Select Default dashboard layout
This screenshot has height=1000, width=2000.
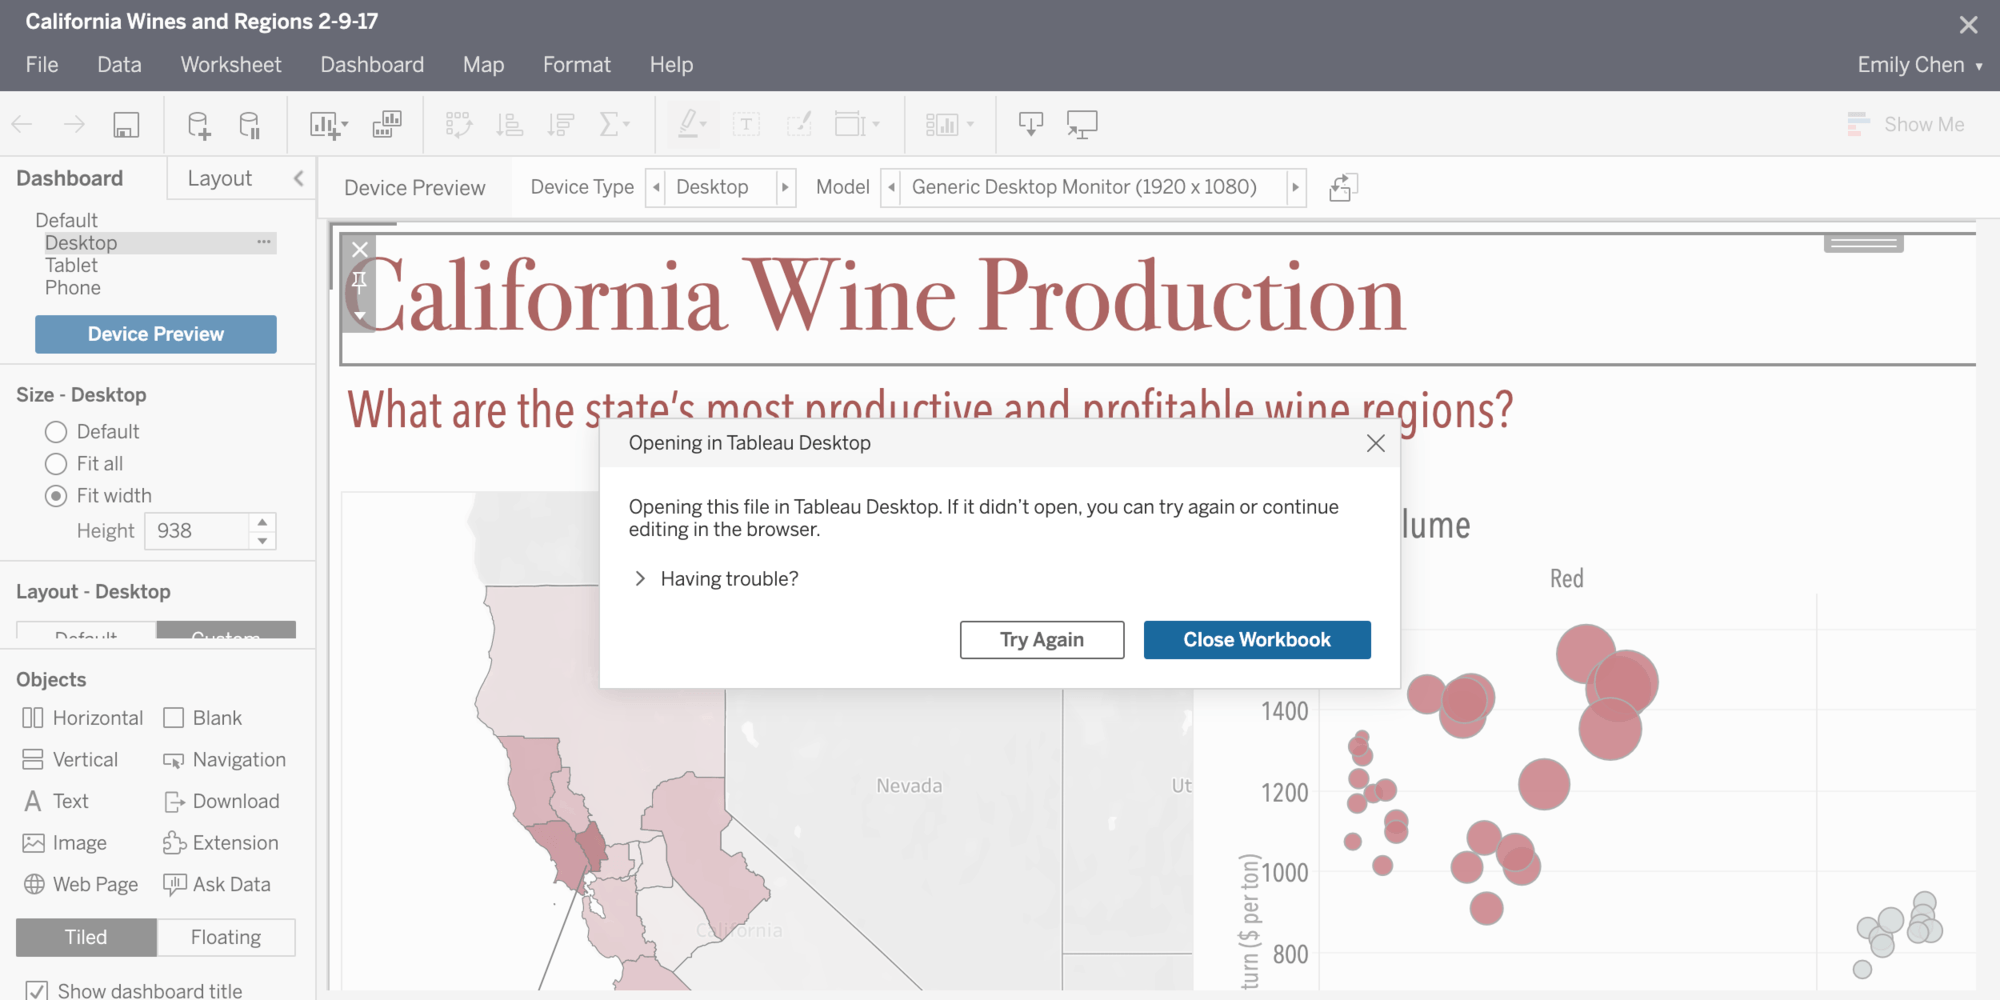pyautogui.click(x=66, y=220)
